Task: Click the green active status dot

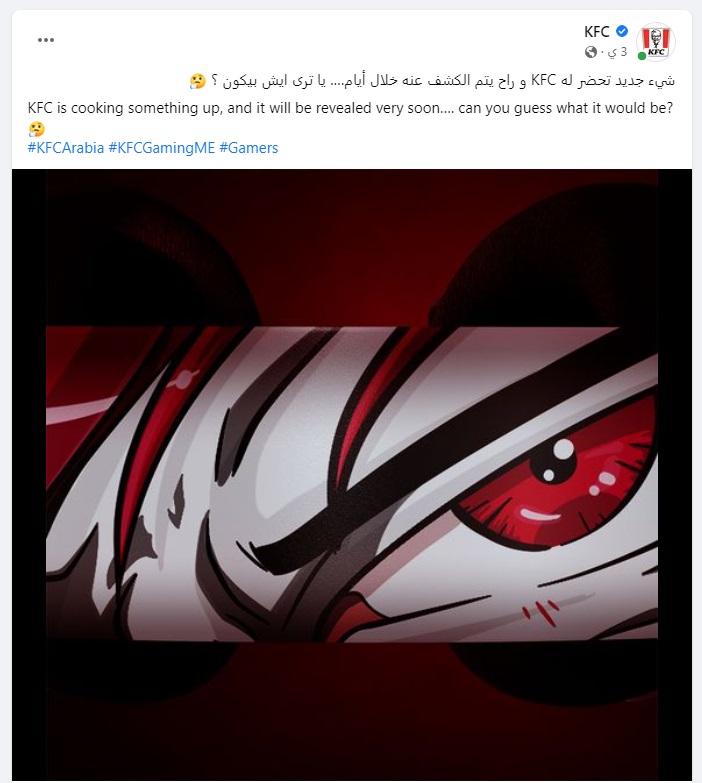Action: 642,56
